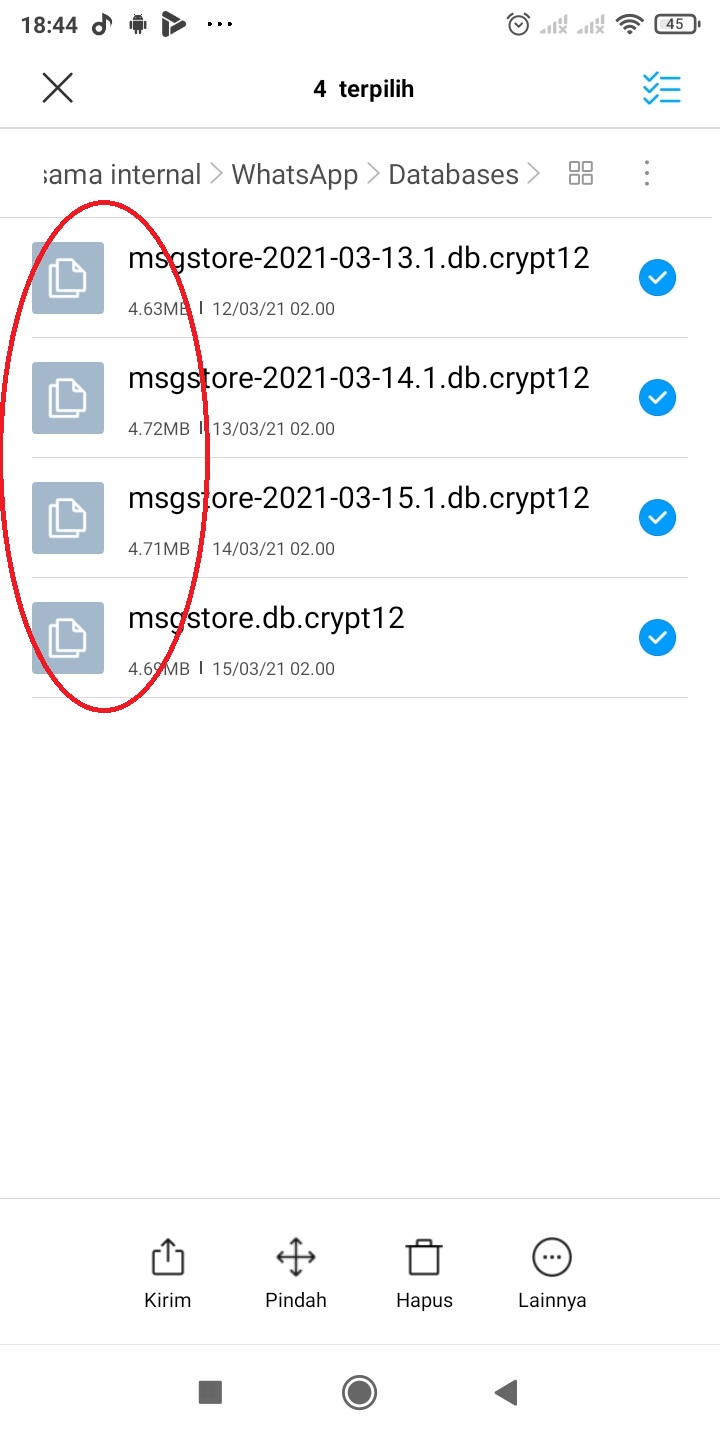This screenshot has height=1440, width=720.
Task: Uncheck msgstore-2021-03-13.1.db.crypt12 selection
Action: click(x=657, y=278)
